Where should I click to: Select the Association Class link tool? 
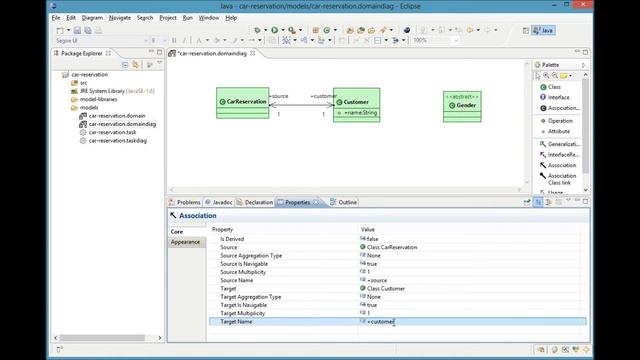pyautogui.click(x=558, y=179)
